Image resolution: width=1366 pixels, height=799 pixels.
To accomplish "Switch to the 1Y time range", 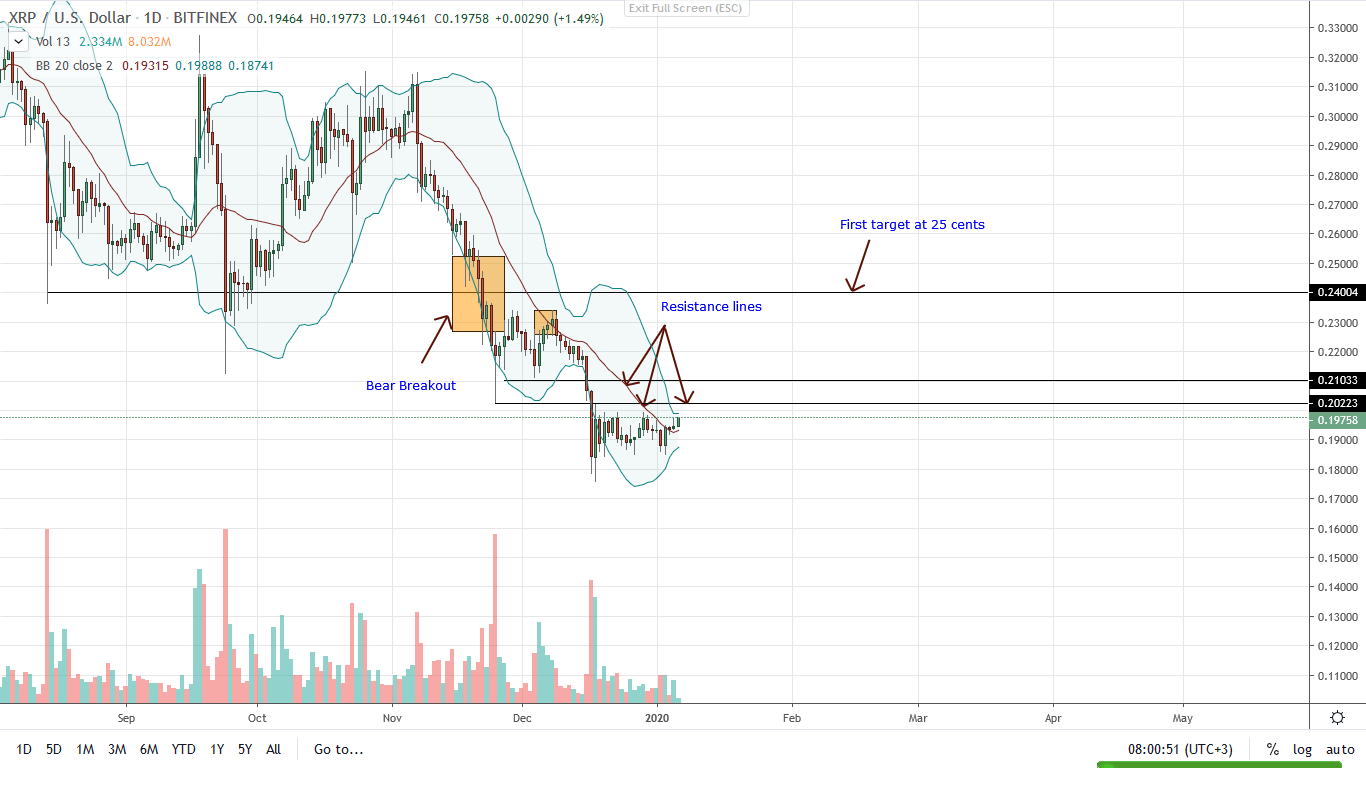I will click(x=217, y=749).
